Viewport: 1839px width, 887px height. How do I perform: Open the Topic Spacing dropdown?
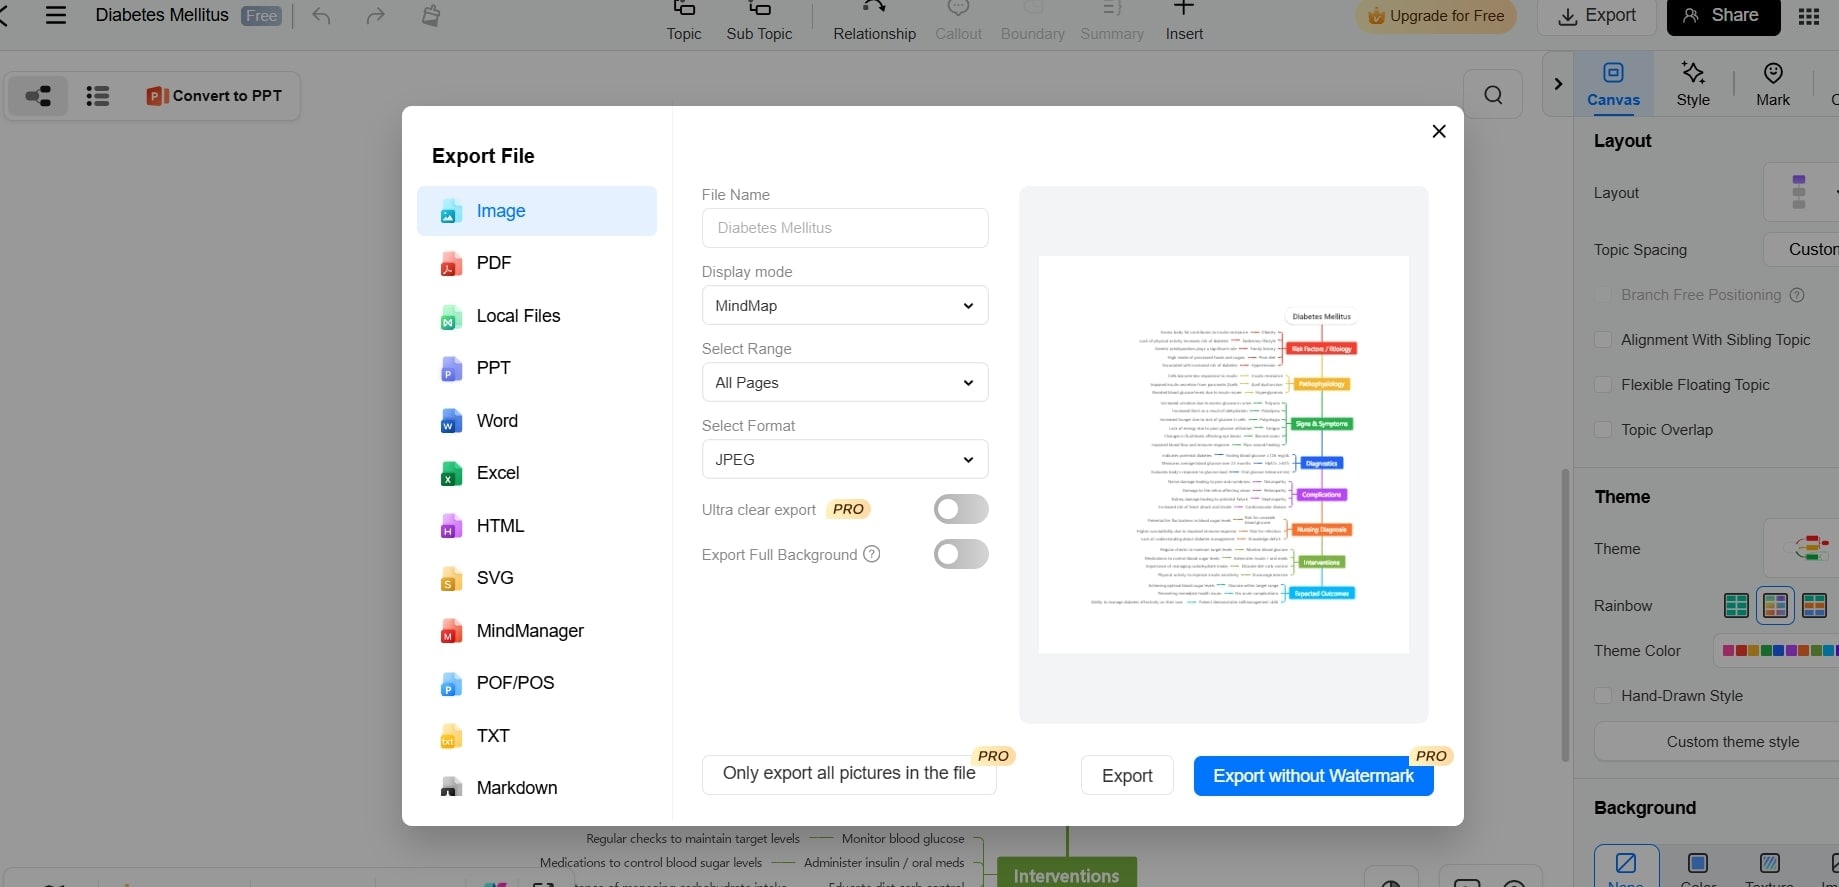point(1800,249)
